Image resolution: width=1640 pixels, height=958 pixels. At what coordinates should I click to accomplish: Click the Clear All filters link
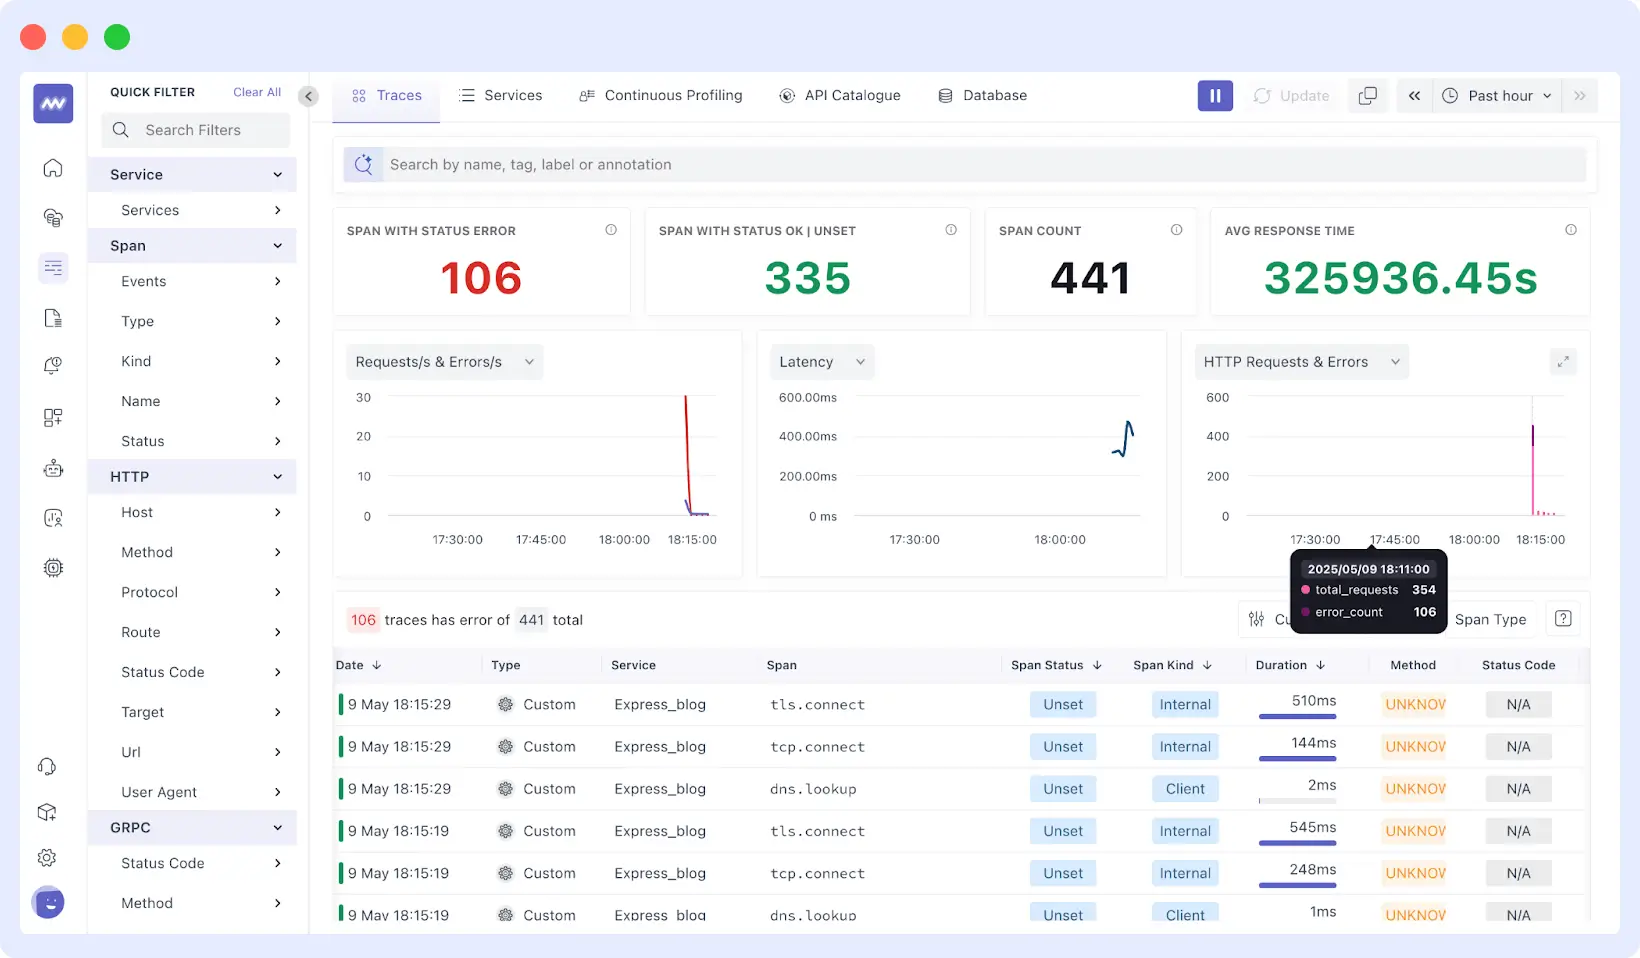point(256,91)
